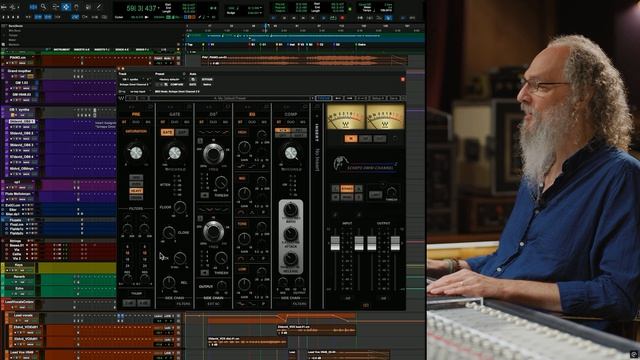Viewport: 640px width, 360px height.
Task: Select the COMP module header
Action: [291, 114]
